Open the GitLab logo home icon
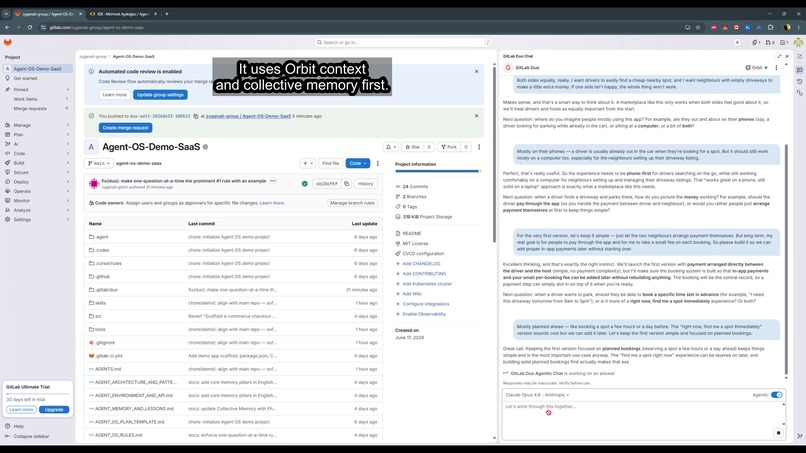The height and width of the screenshot is (453, 806). (x=8, y=42)
